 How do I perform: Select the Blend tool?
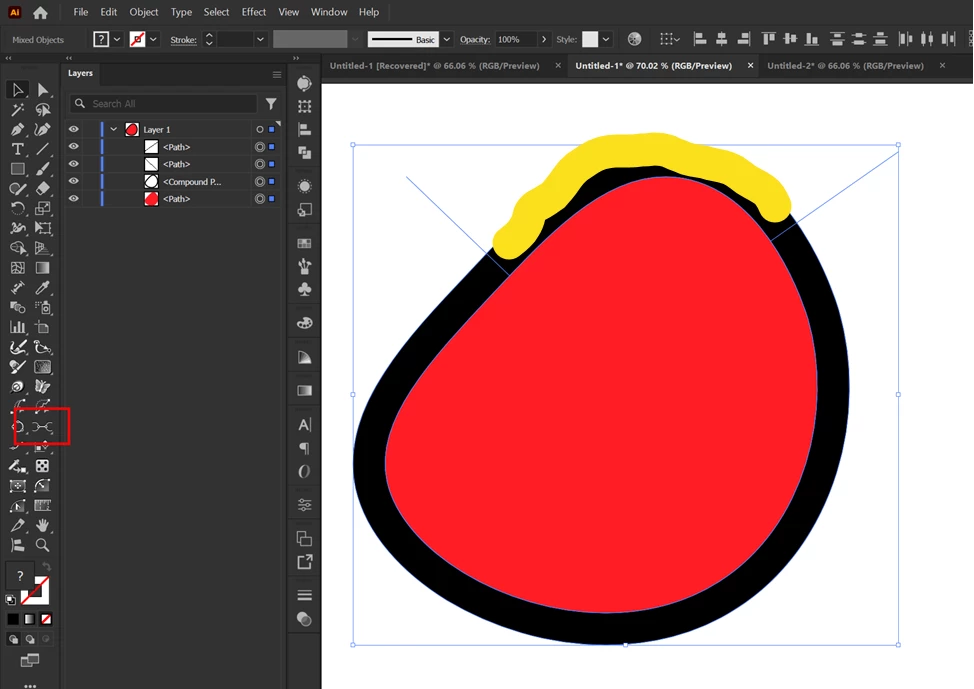17,308
